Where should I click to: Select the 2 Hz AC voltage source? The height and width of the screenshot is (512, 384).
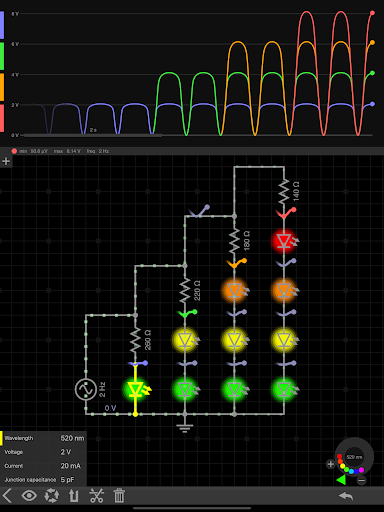pos(86,389)
